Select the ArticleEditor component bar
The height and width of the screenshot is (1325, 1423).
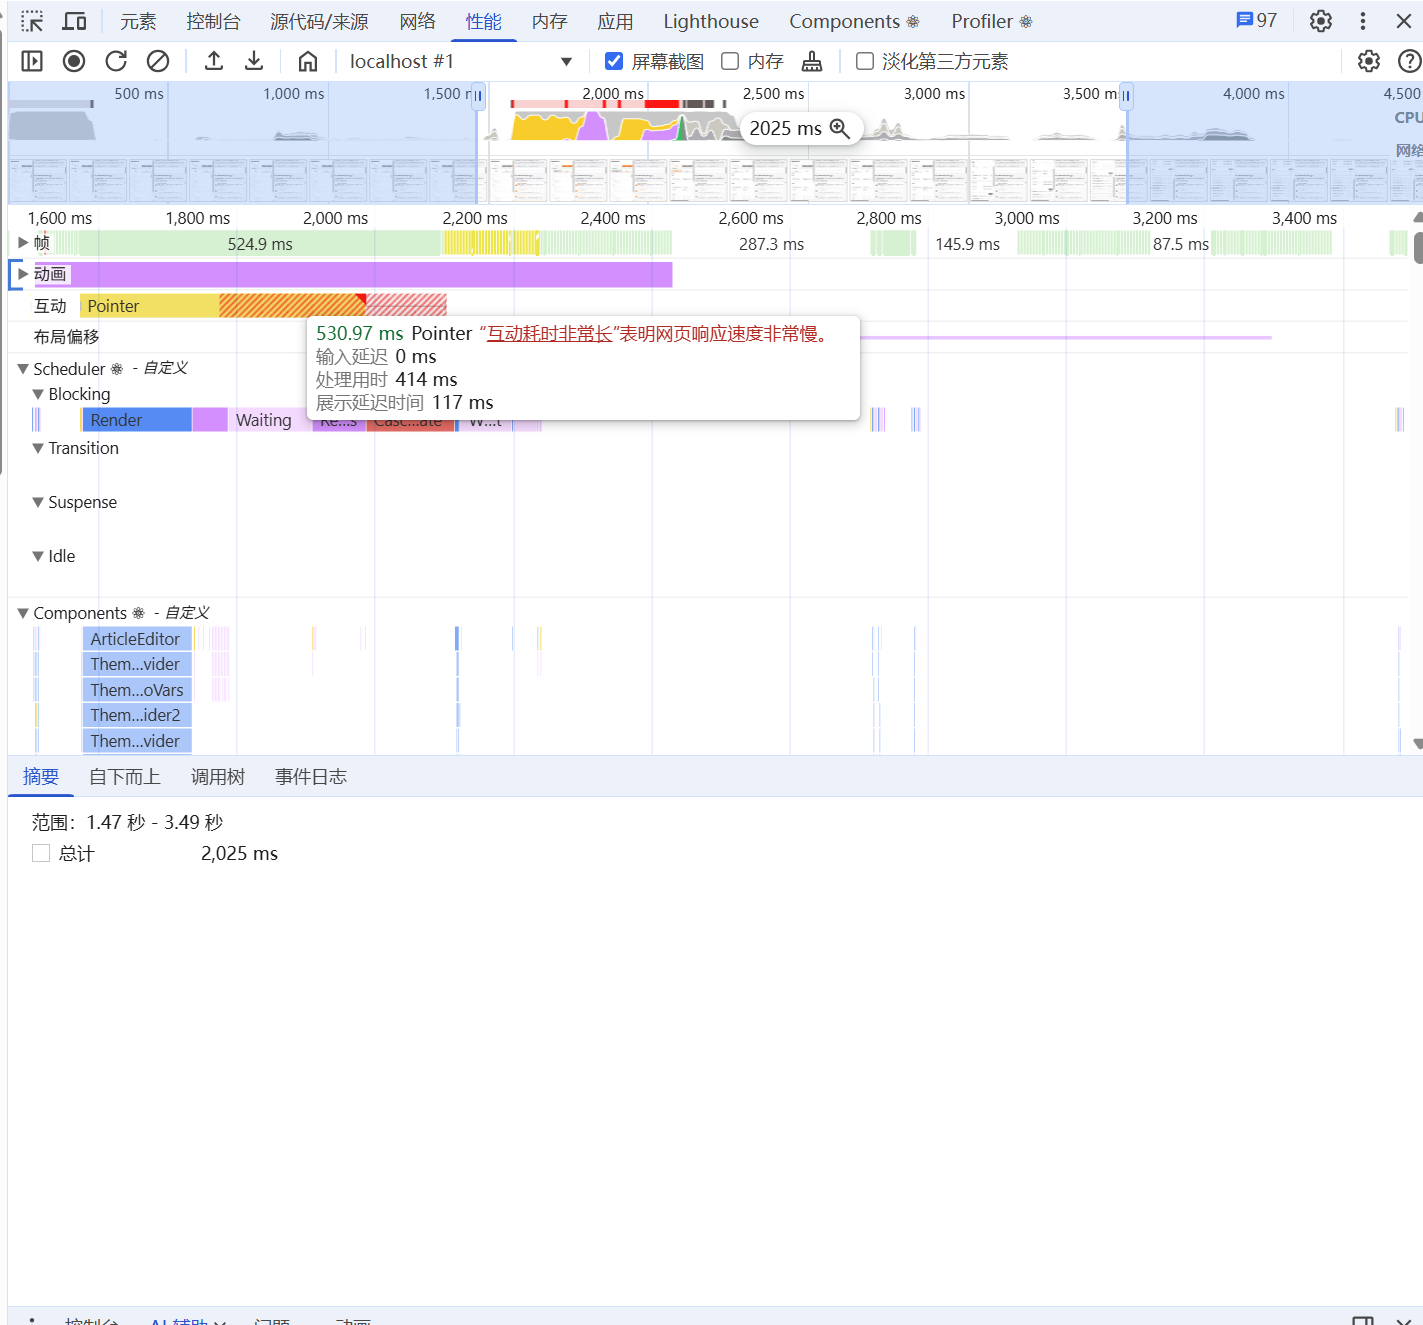click(x=138, y=639)
